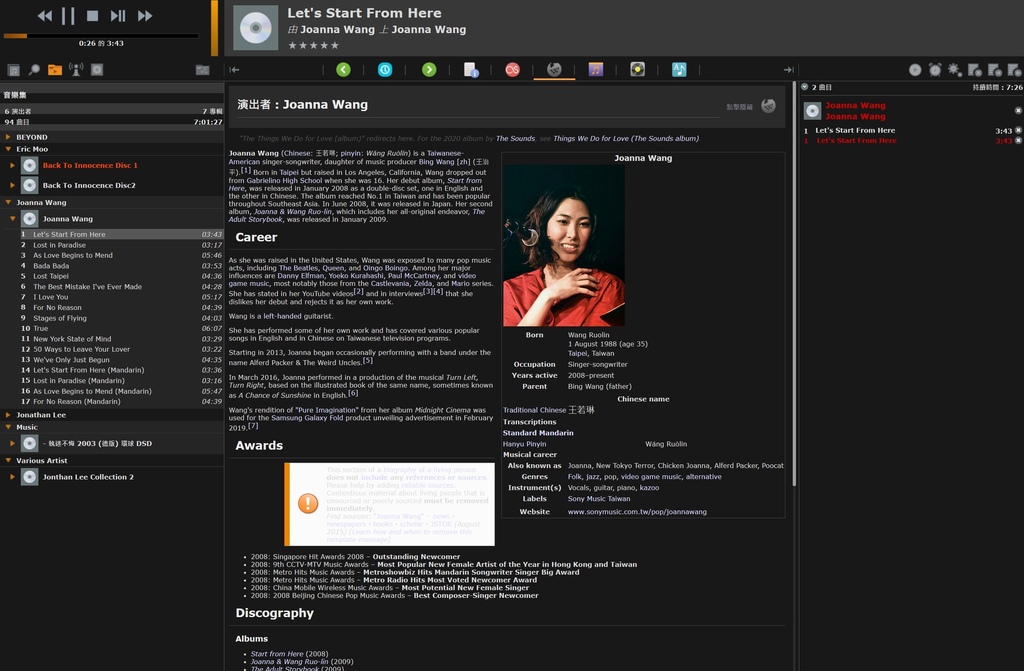This screenshot has height=671, width=1024.
Task: Click the disc icon in the left toolbar
Action: (97, 70)
